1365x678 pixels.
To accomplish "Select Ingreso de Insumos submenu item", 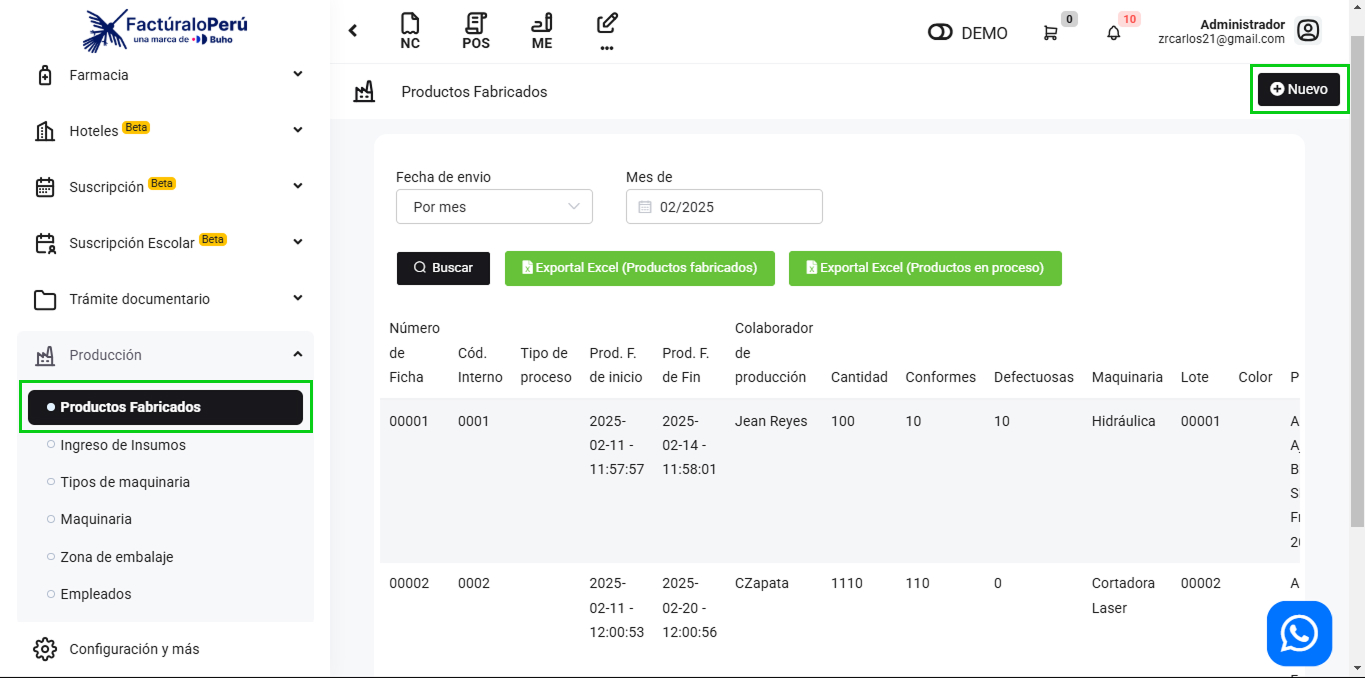I will [123, 445].
